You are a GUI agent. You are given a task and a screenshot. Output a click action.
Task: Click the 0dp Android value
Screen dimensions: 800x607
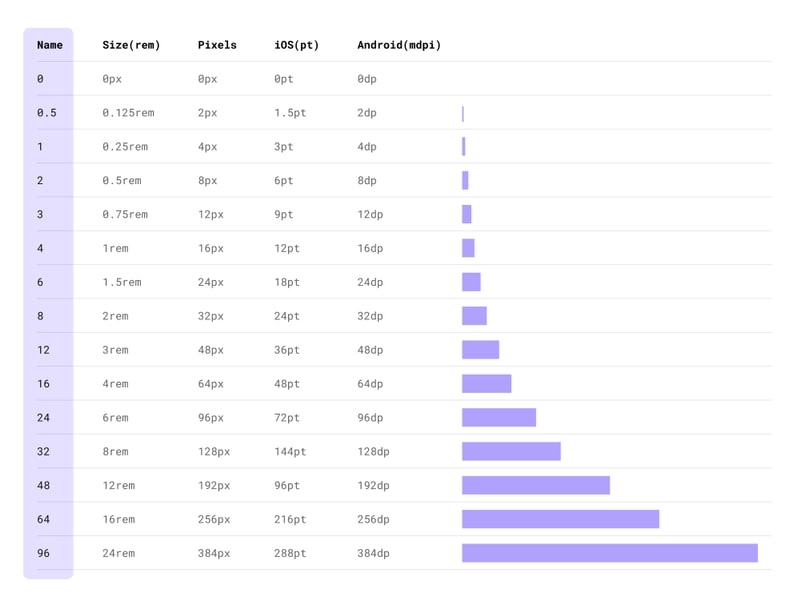pos(367,78)
